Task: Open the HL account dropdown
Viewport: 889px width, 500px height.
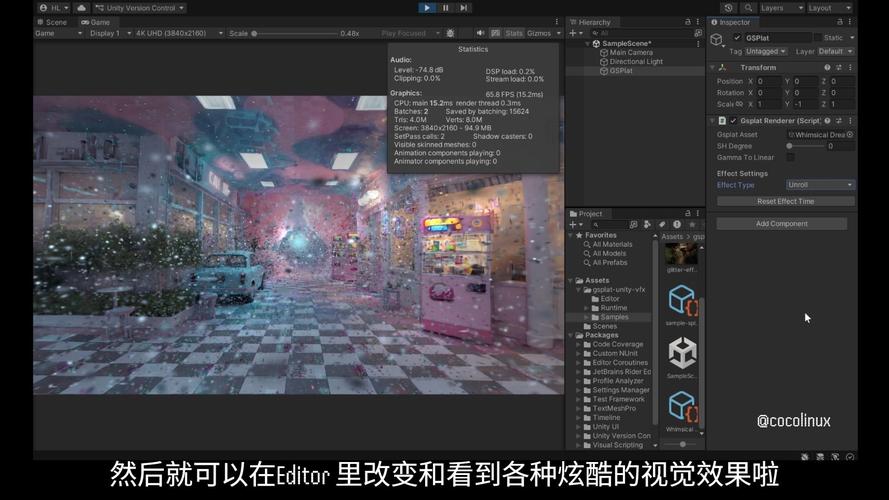Action: tap(54, 8)
